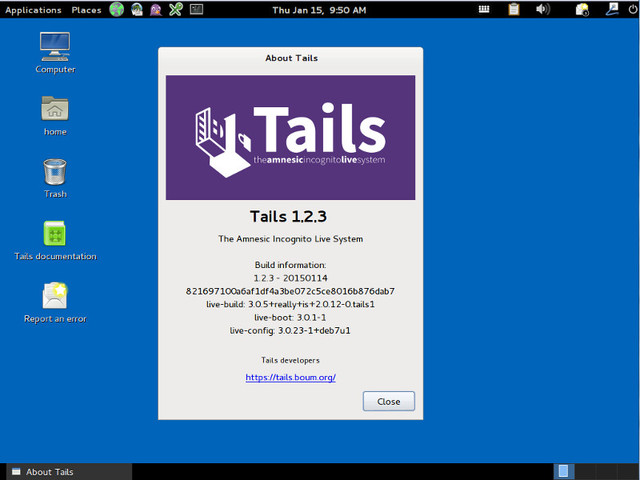Image resolution: width=640 pixels, height=480 pixels.
Task: Click the 'Tails developers' credit text
Action: [x=290, y=360]
